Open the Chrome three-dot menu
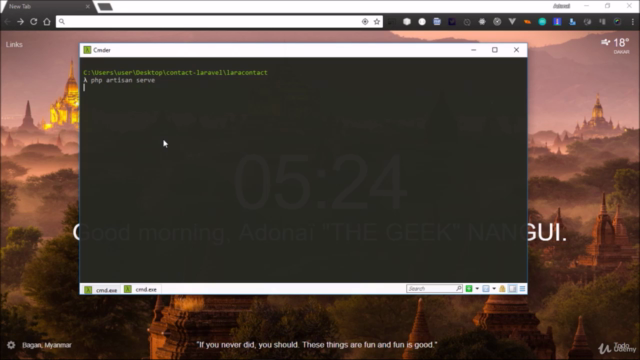The width and height of the screenshot is (640, 360). tap(632, 22)
